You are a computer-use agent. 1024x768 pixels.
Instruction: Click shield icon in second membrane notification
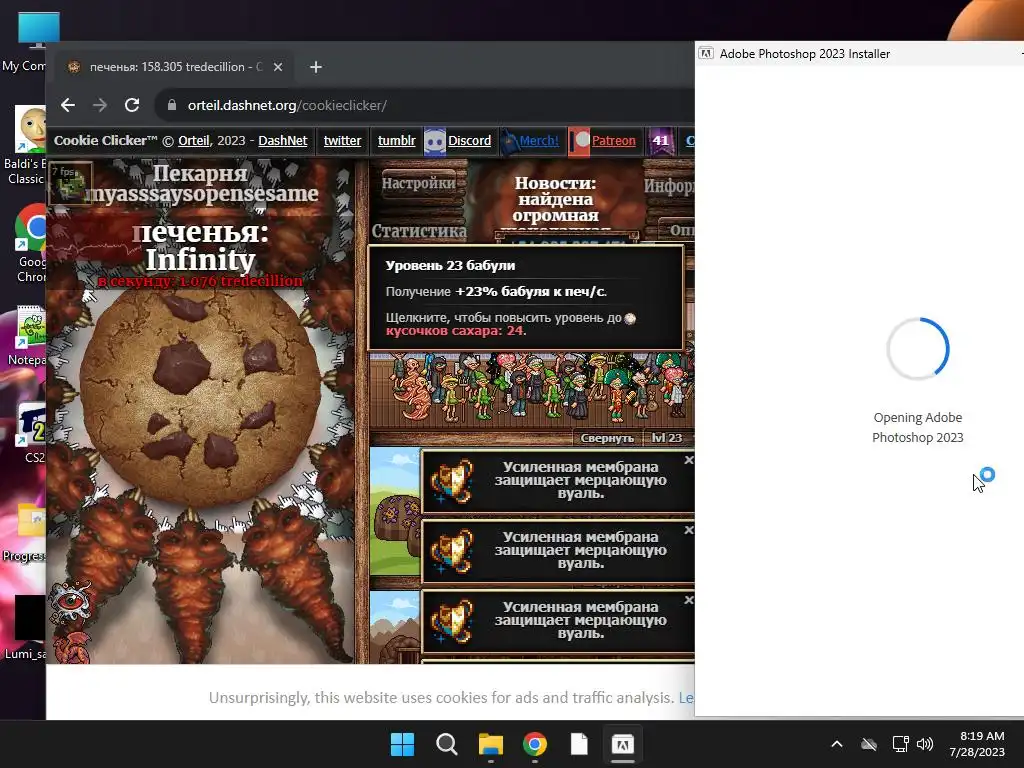(452, 551)
